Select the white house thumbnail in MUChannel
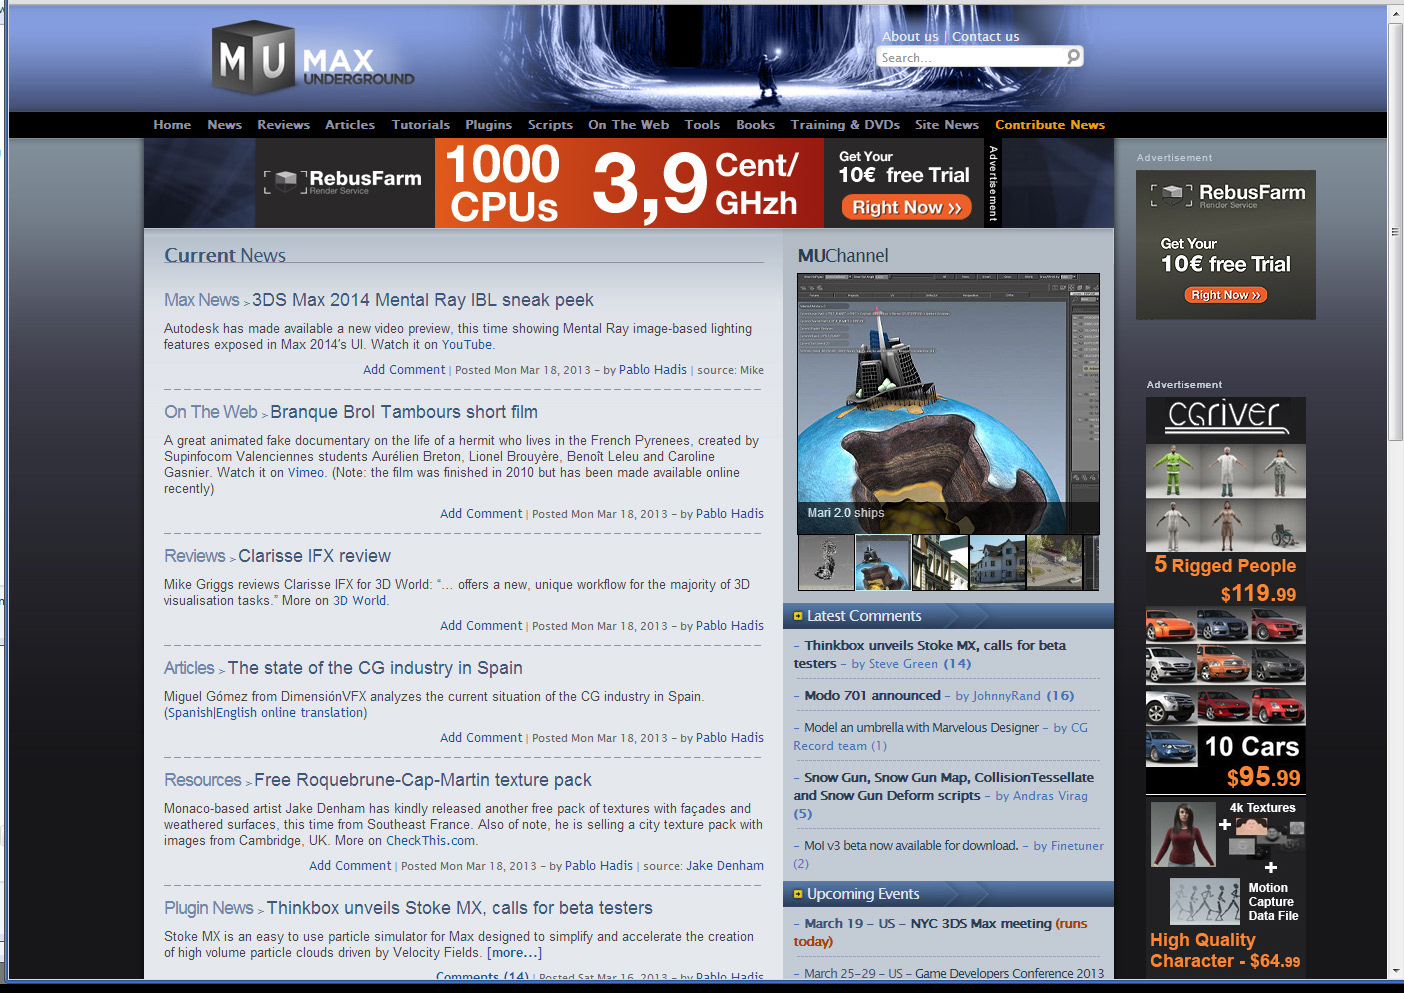1404x993 pixels. 997,563
